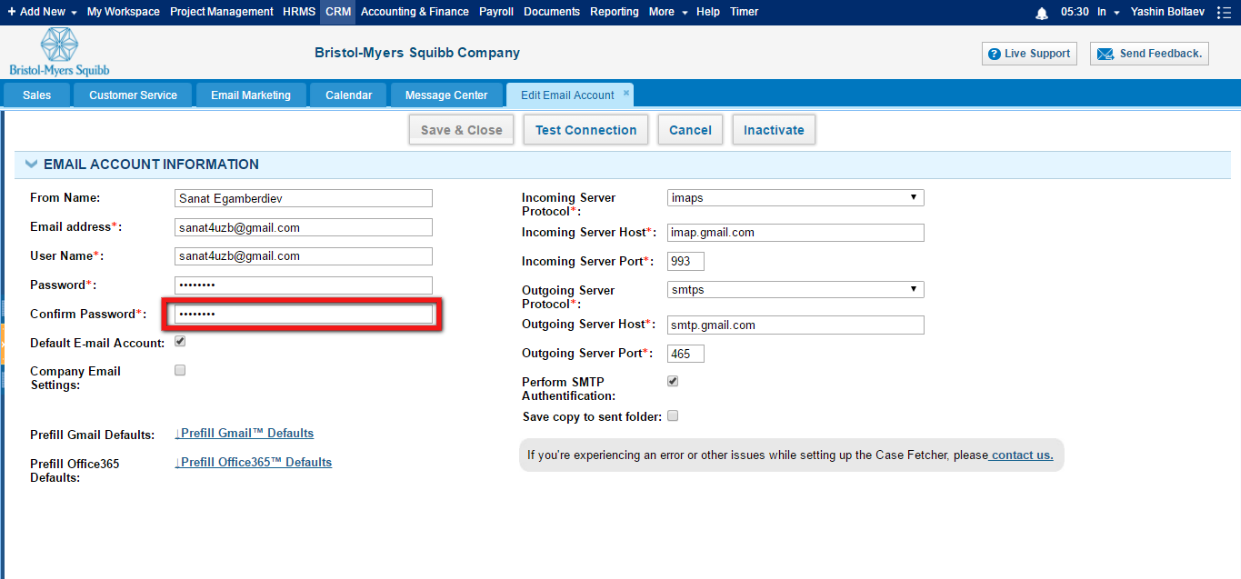The width and height of the screenshot is (1241, 579).
Task: Open the list menu icon at top right
Action: [1225, 12]
